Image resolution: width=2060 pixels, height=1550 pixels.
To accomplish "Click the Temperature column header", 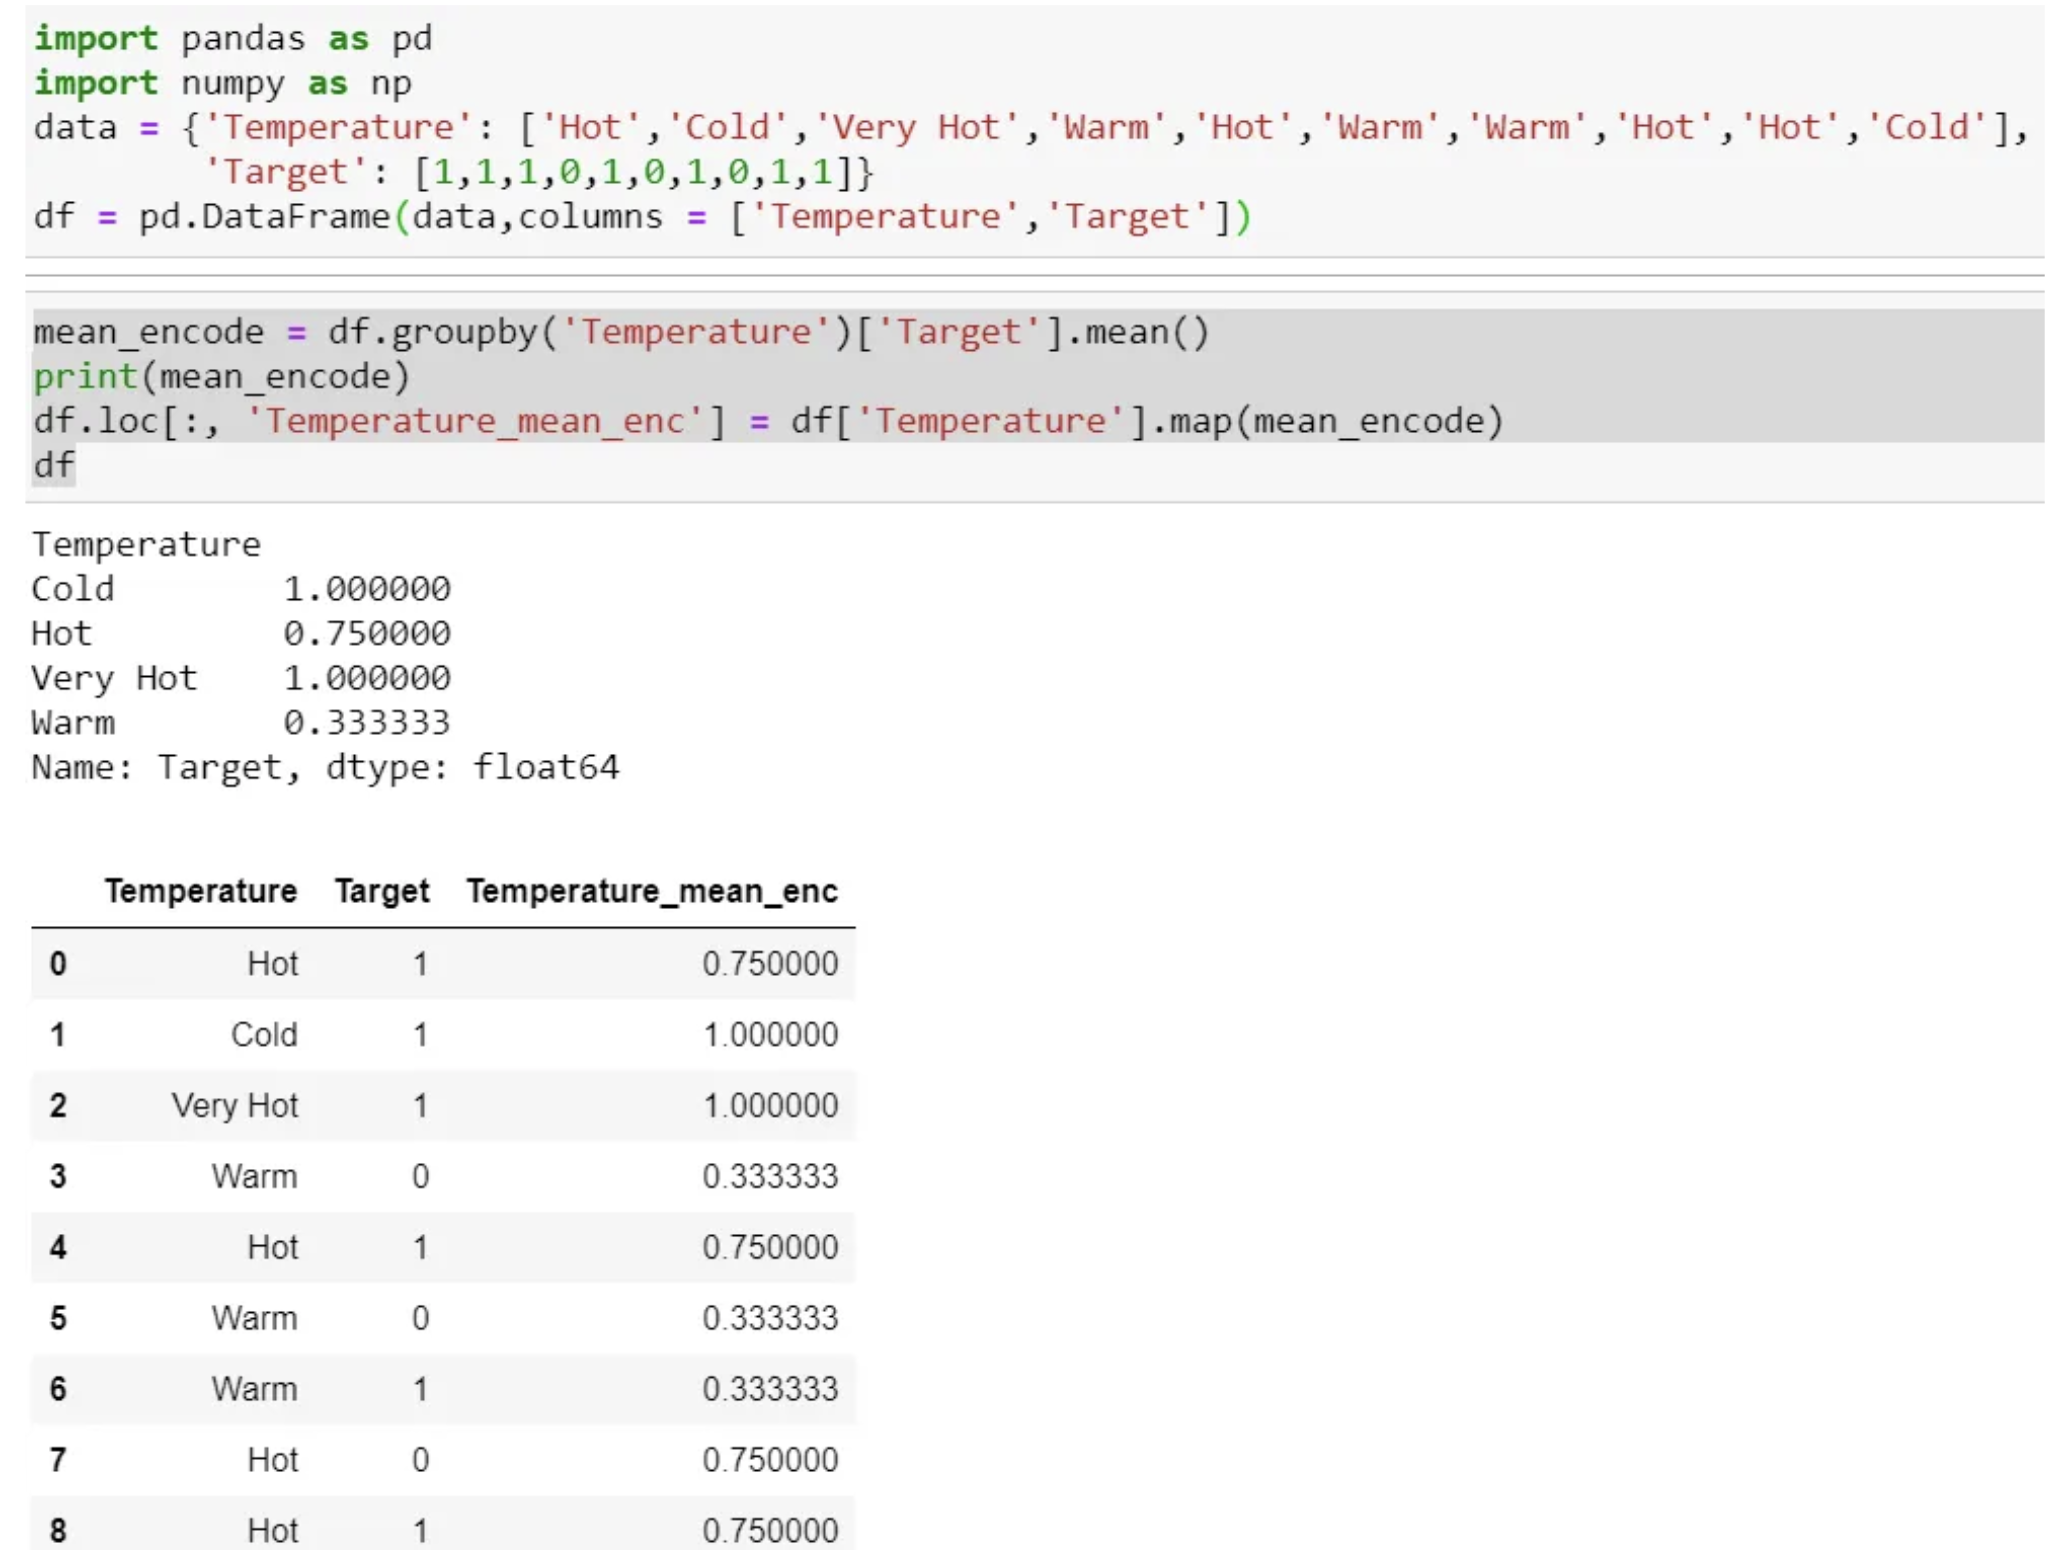I will (200, 891).
